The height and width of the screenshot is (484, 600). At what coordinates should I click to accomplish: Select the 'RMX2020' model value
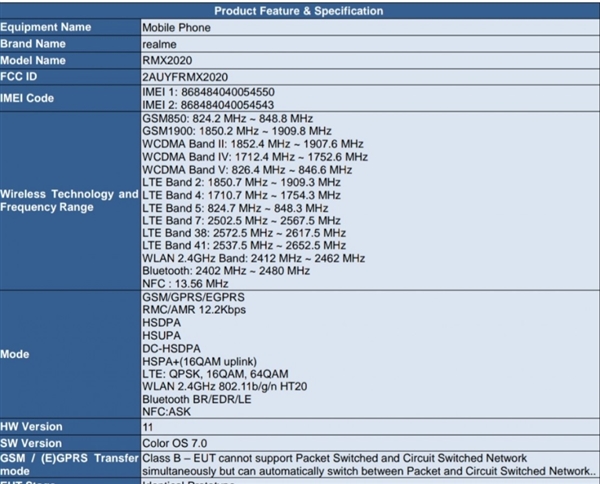[167, 60]
